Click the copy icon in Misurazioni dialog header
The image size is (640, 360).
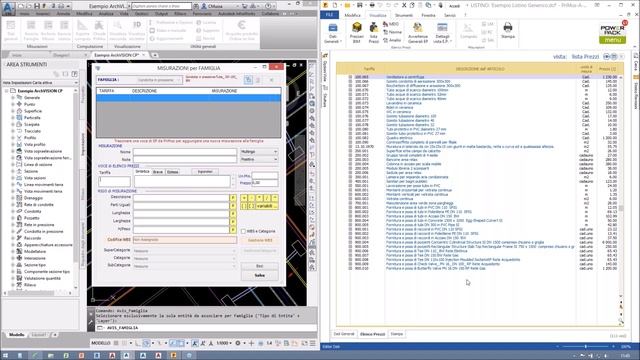pos(248,80)
